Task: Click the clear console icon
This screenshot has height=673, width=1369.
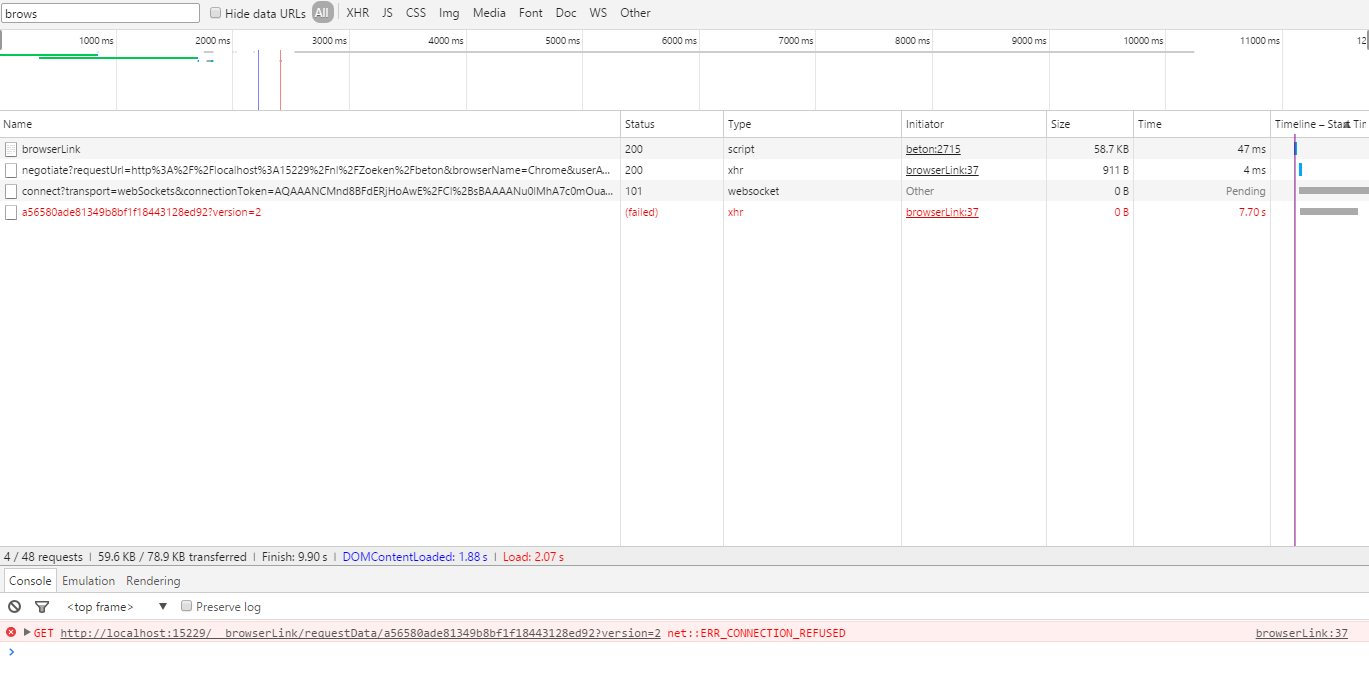Action: coord(13,606)
